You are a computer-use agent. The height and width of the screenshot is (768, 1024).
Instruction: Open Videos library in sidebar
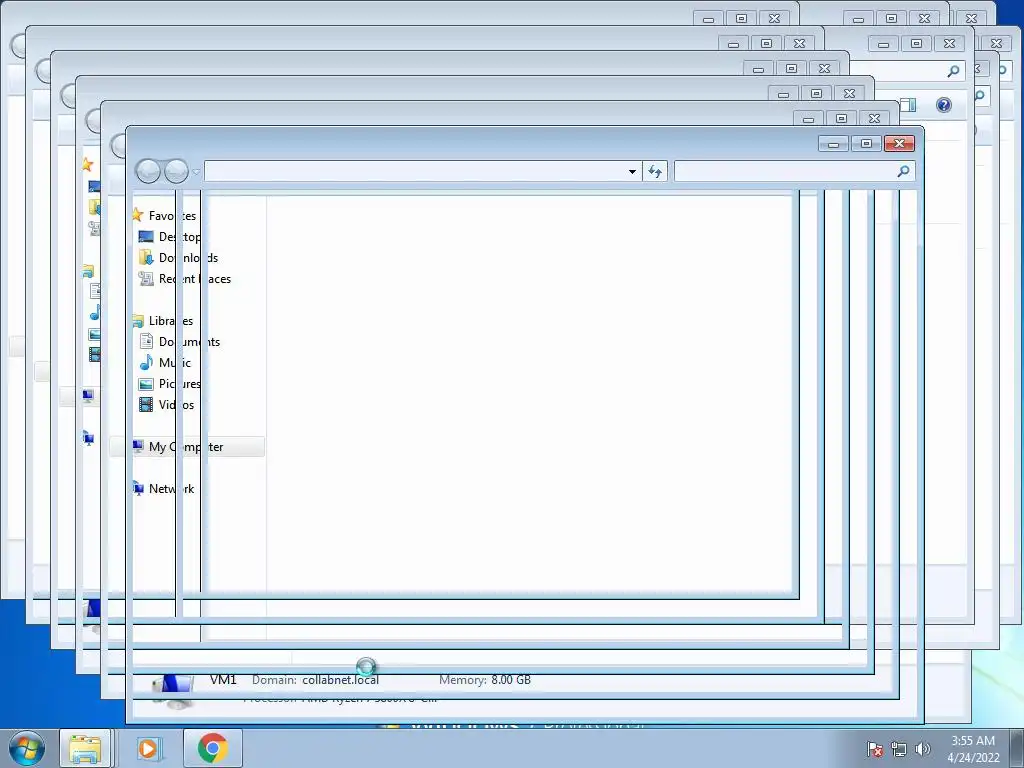coord(176,404)
